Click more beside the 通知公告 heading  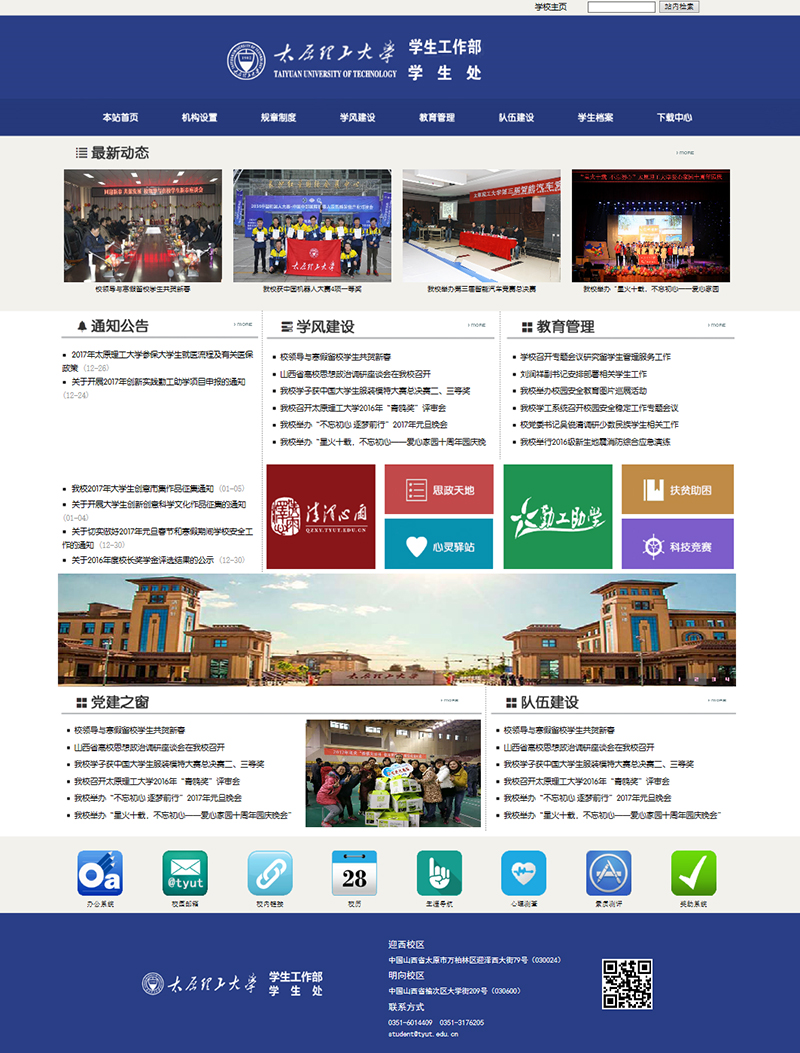243,324
